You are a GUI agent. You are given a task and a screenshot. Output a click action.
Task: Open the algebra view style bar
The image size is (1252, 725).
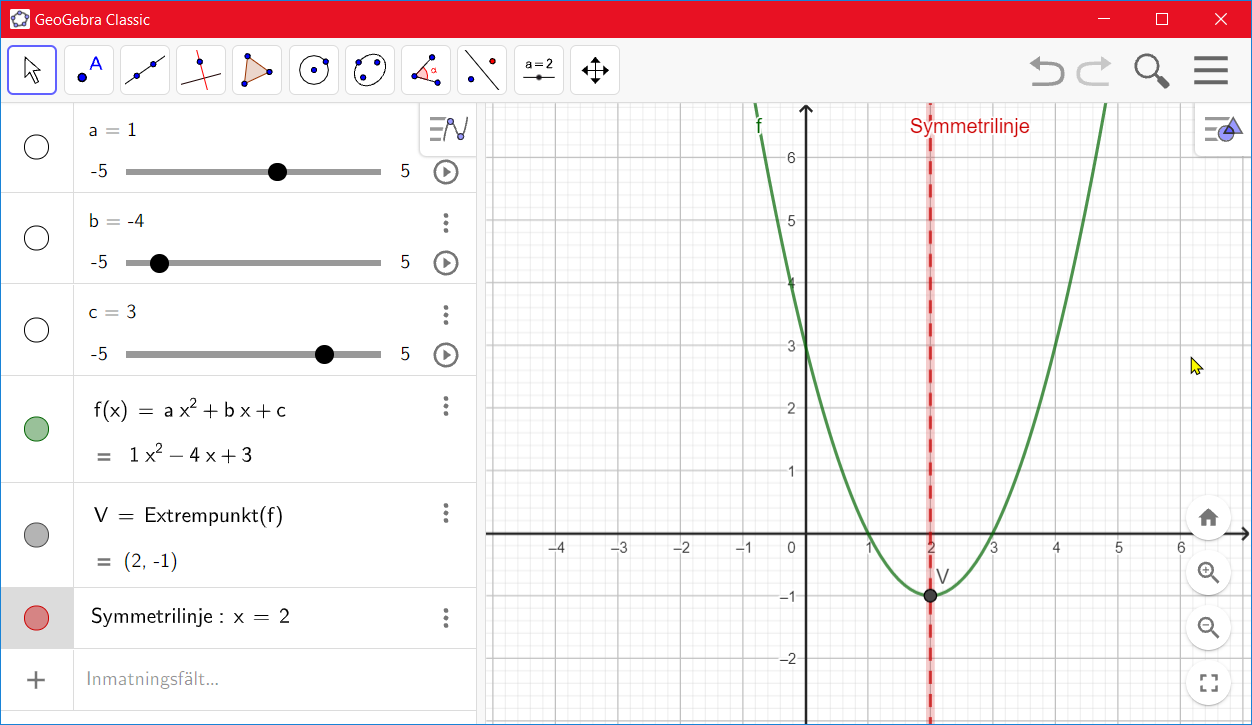point(448,129)
